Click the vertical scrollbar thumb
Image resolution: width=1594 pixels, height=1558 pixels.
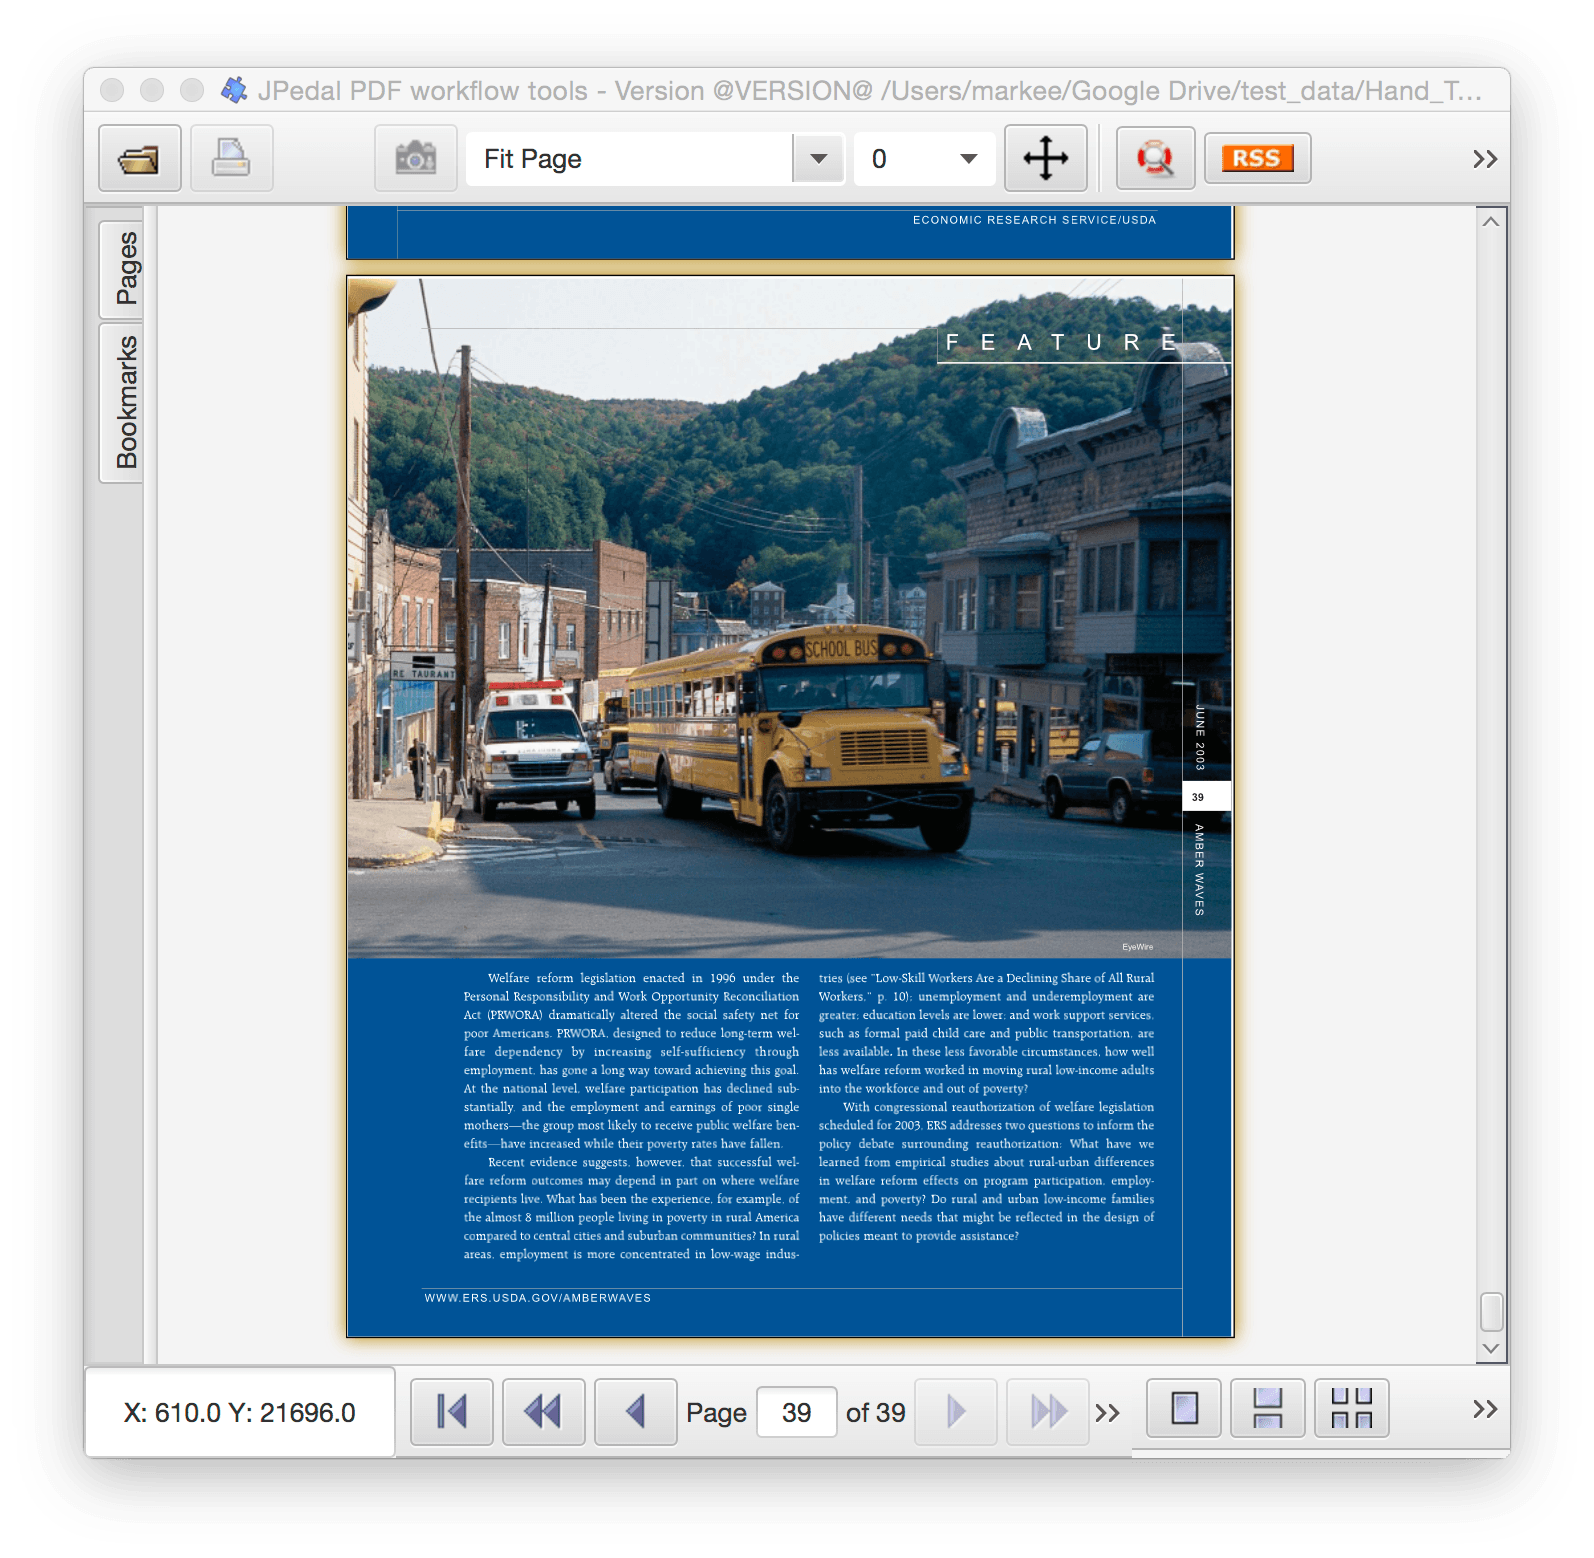pos(1491,1312)
